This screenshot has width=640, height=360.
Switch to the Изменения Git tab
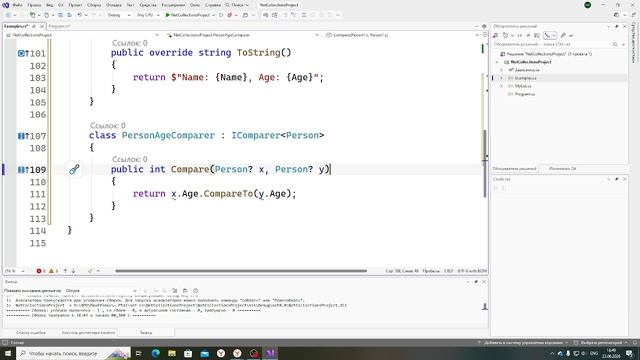point(562,169)
